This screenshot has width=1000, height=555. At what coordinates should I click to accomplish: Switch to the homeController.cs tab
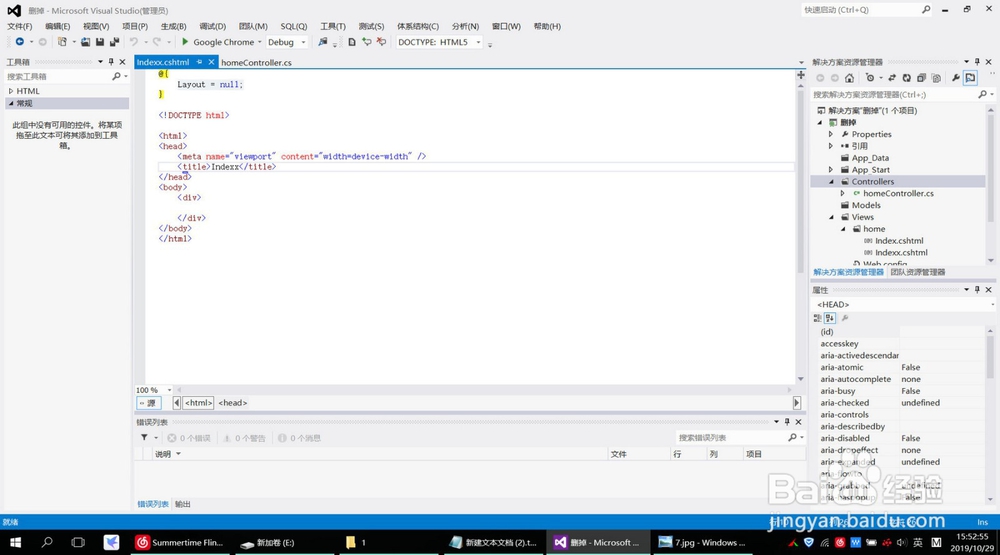pos(256,63)
